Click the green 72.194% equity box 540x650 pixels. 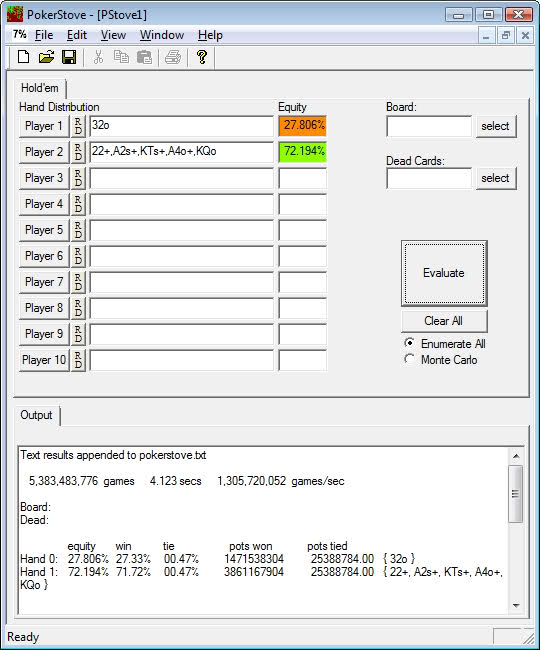tap(303, 152)
